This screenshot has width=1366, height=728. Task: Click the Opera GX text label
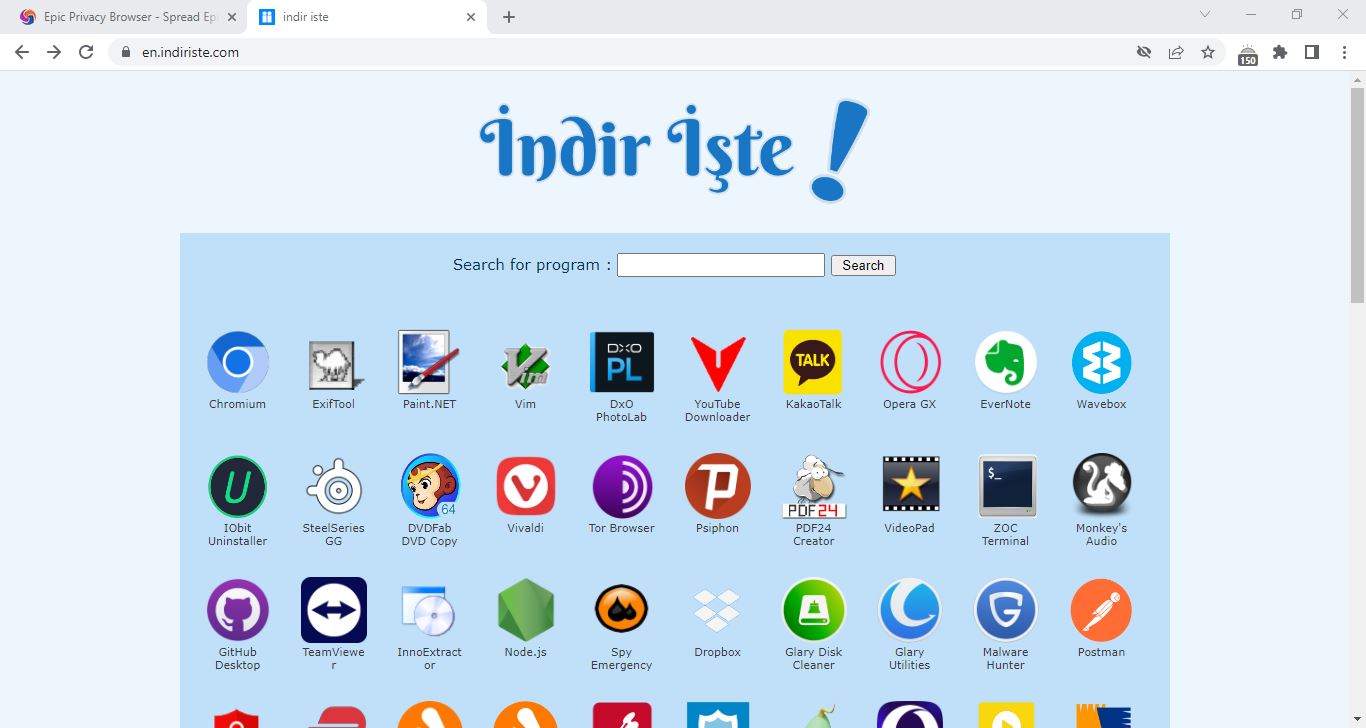tap(910, 404)
